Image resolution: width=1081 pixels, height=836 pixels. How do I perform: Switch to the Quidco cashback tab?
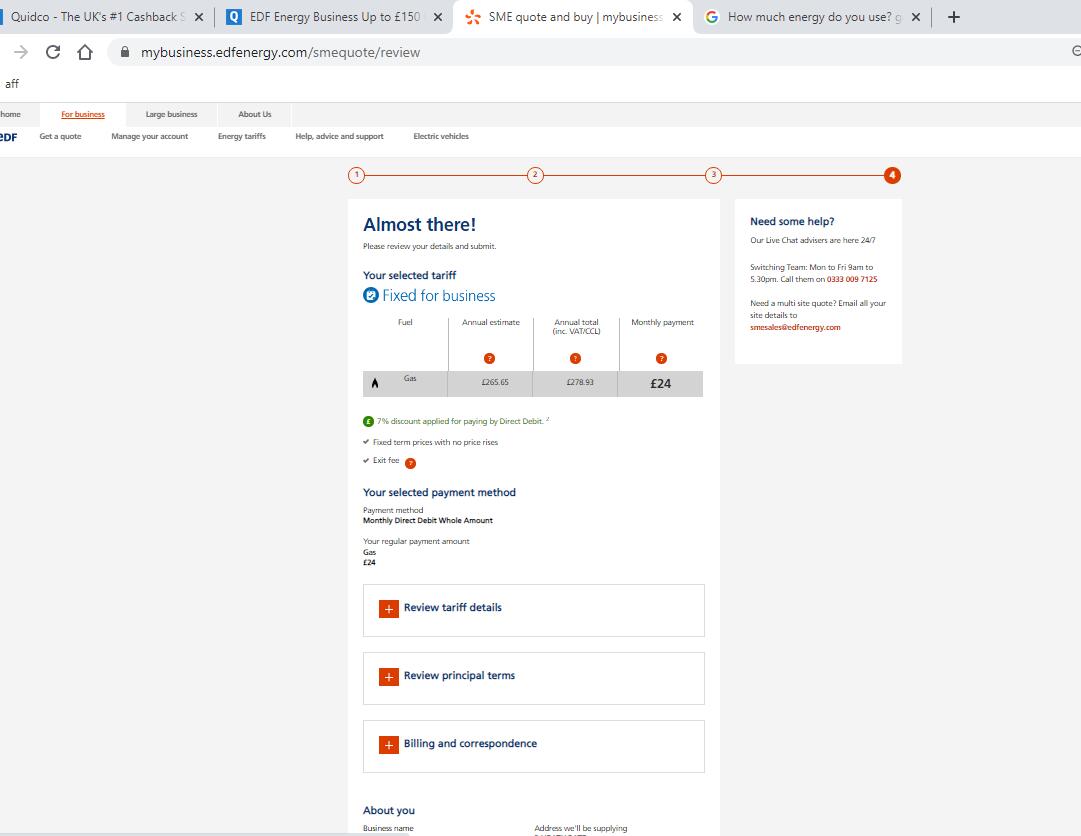point(97,17)
